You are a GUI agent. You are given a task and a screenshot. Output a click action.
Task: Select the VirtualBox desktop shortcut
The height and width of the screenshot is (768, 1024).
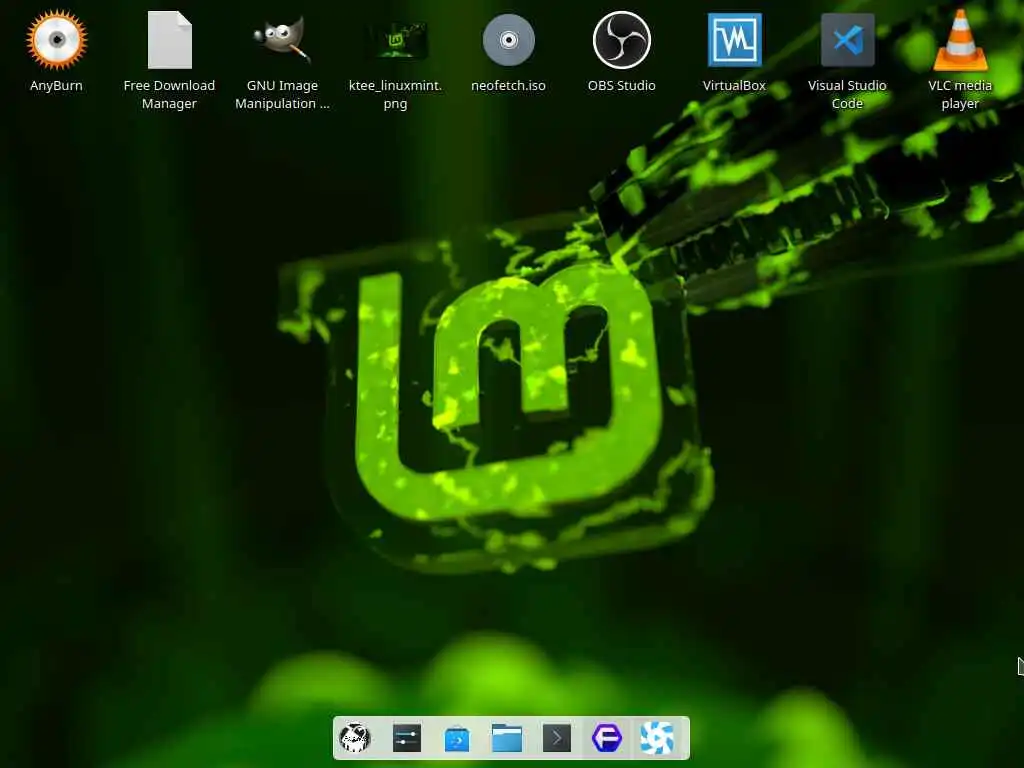pyautogui.click(x=735, y=40)
